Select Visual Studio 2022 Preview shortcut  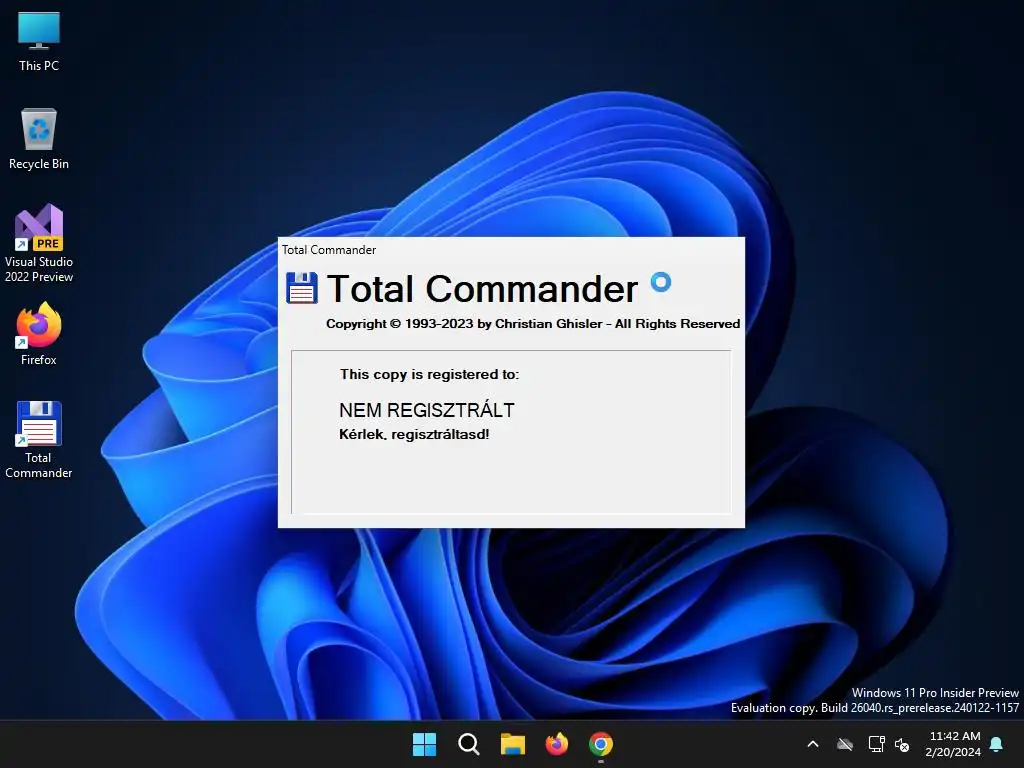pyautogui.click(x=39, y=243)
